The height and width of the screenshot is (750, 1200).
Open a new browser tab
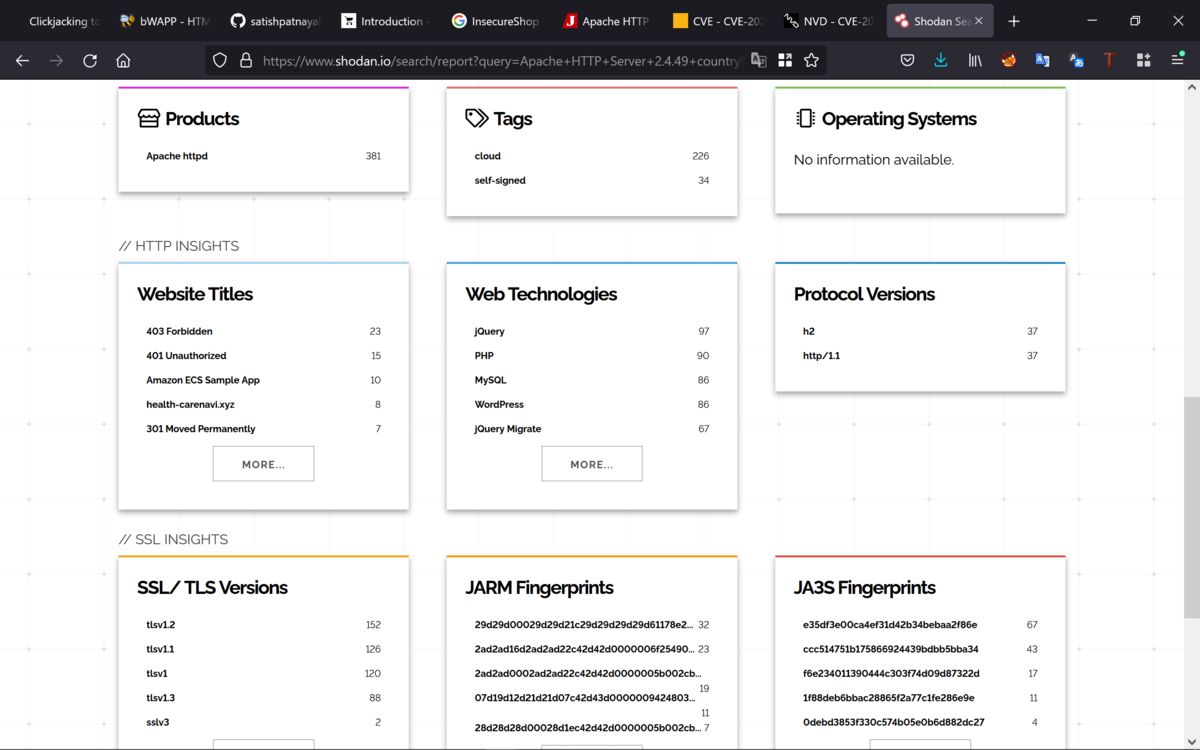pyautogui.click(x=1014, y=21)
